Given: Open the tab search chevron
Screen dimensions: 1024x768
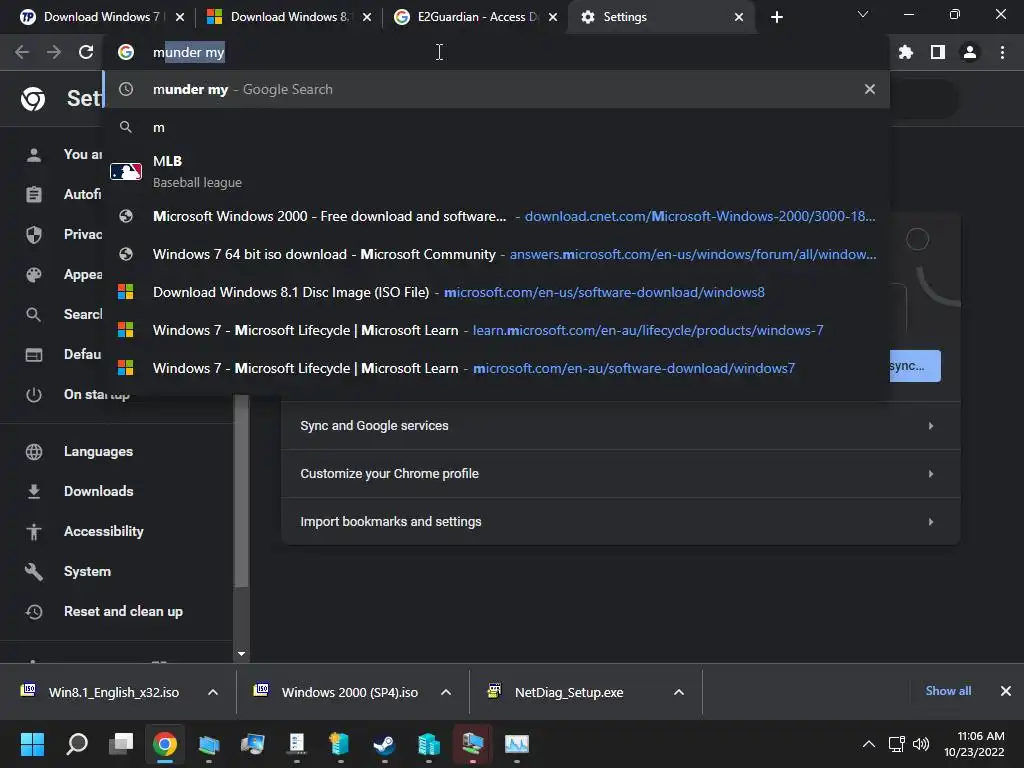Looking at the screenshot, I should tap(863, 14).
